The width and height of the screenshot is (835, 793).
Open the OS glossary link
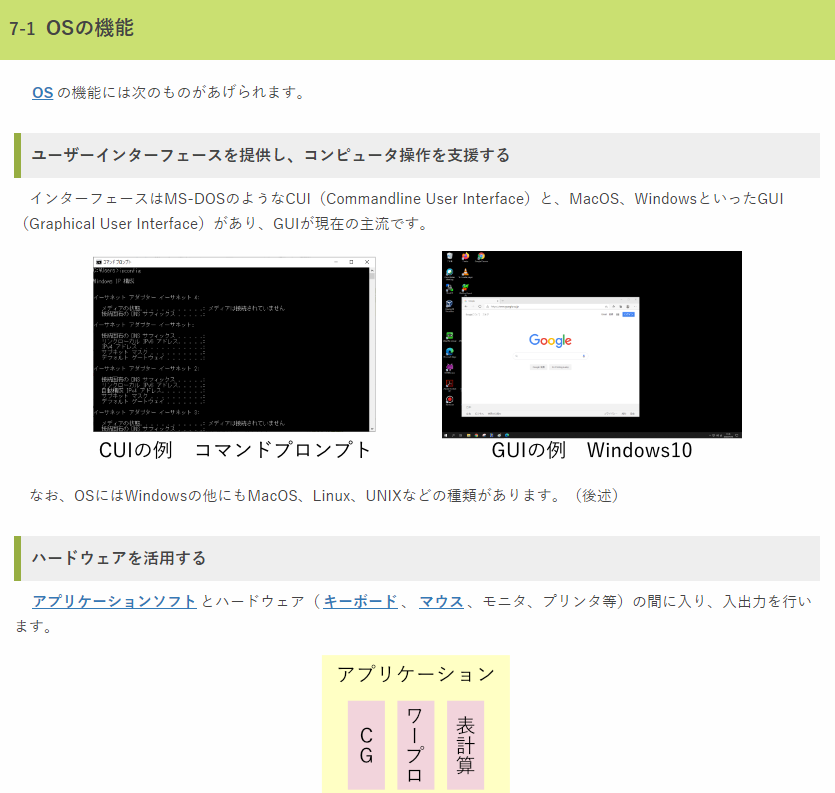coord(42,93)
